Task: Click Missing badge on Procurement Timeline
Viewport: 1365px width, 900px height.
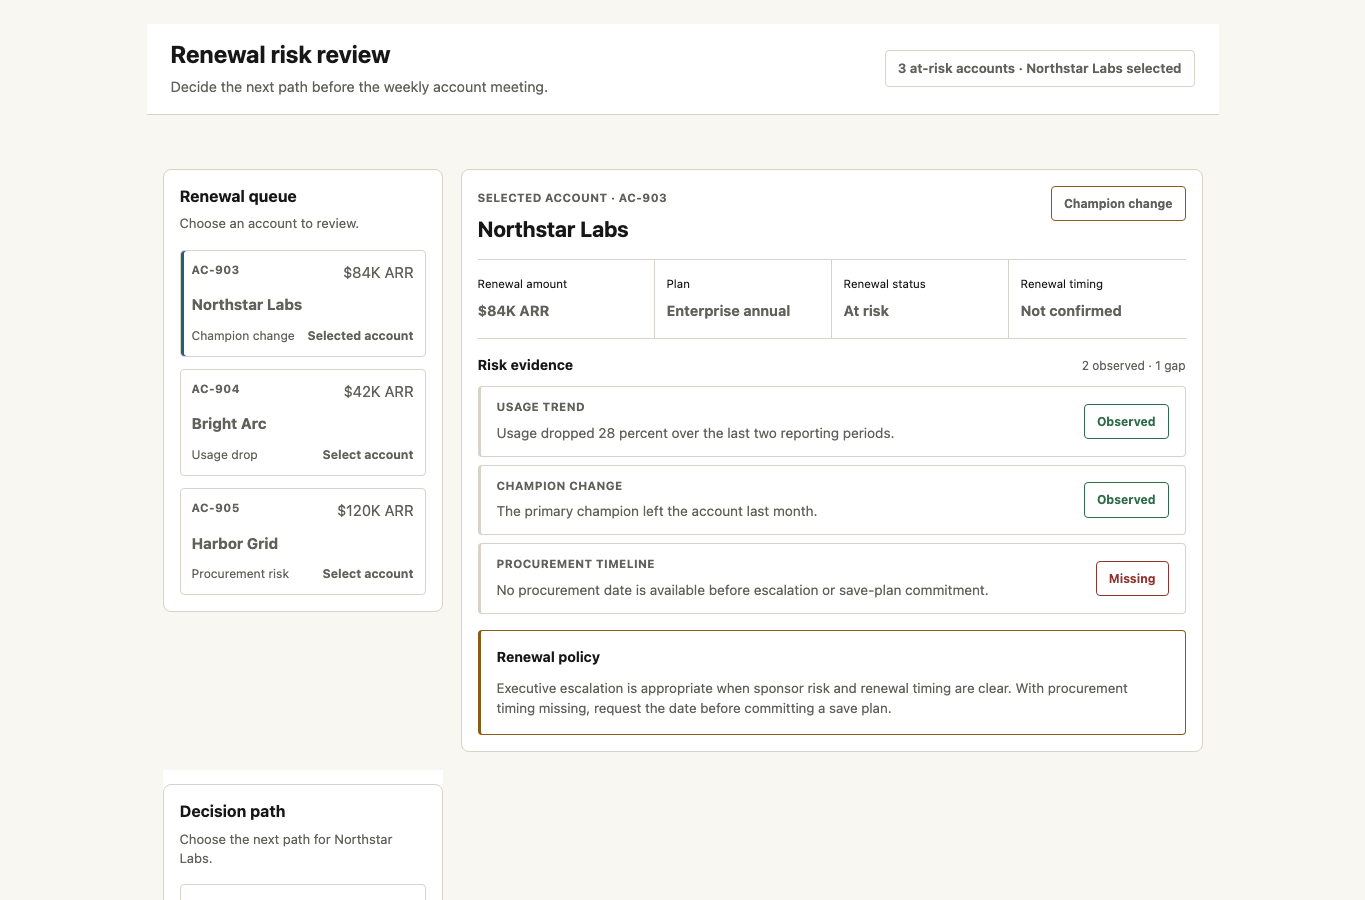Action: coord(1132,578)
